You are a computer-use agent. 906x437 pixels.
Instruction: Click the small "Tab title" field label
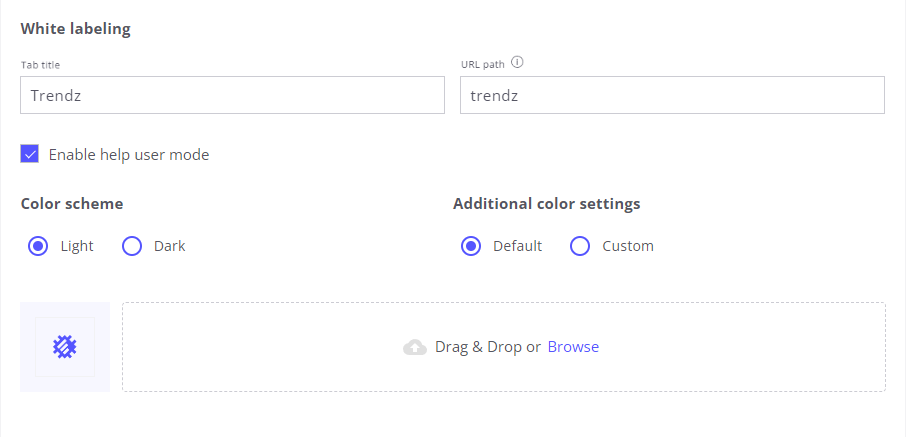tap(40, 65)
